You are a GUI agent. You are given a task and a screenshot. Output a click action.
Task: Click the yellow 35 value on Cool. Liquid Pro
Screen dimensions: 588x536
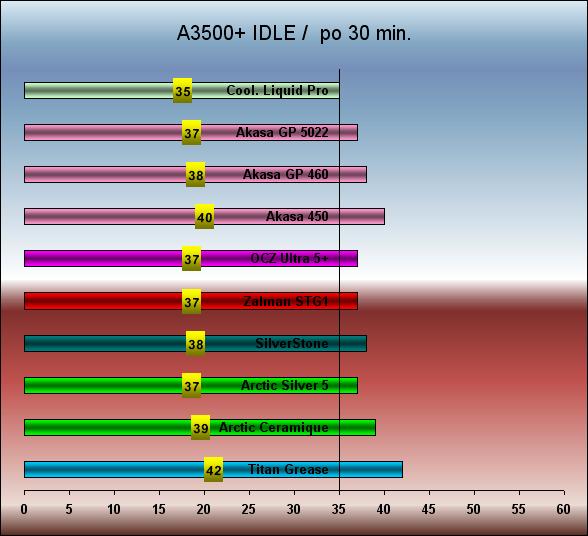[183, 90]
